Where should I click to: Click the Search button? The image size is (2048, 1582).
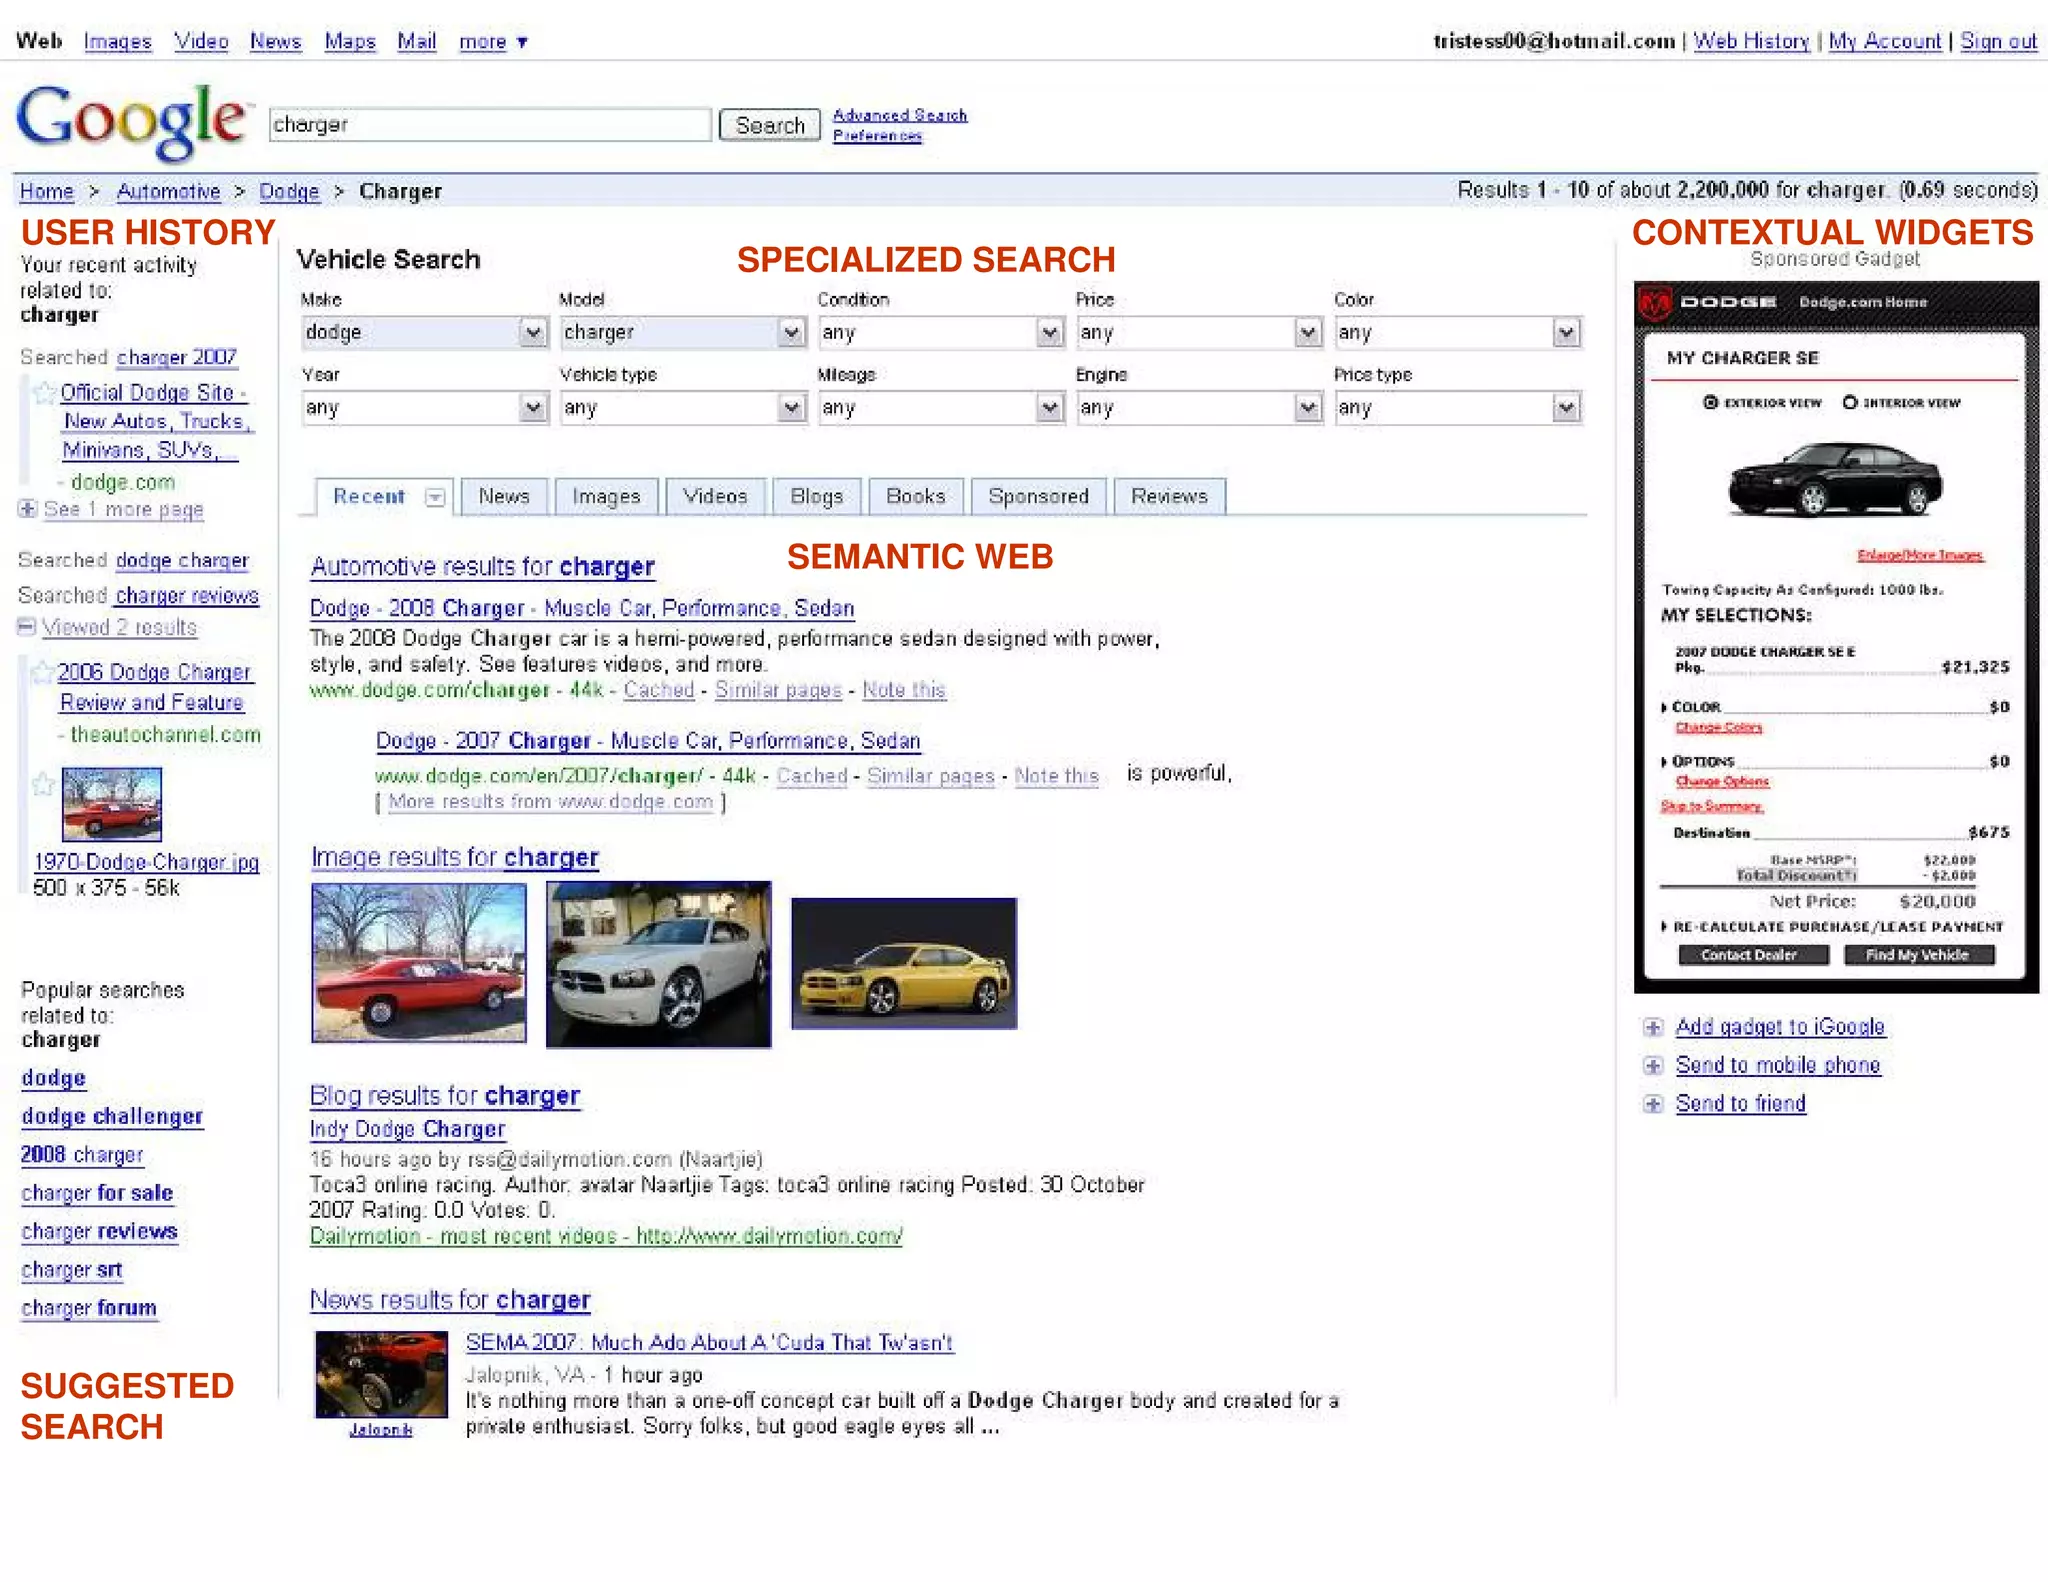tap(770, 125)
